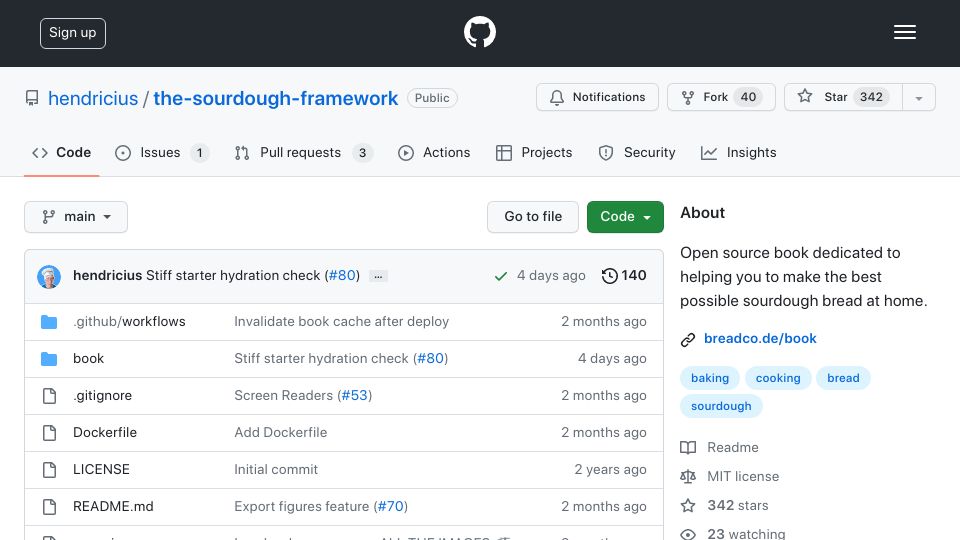The image size is (960, 540).
Task: Open the Actions tab
Action: coord(434,152)
